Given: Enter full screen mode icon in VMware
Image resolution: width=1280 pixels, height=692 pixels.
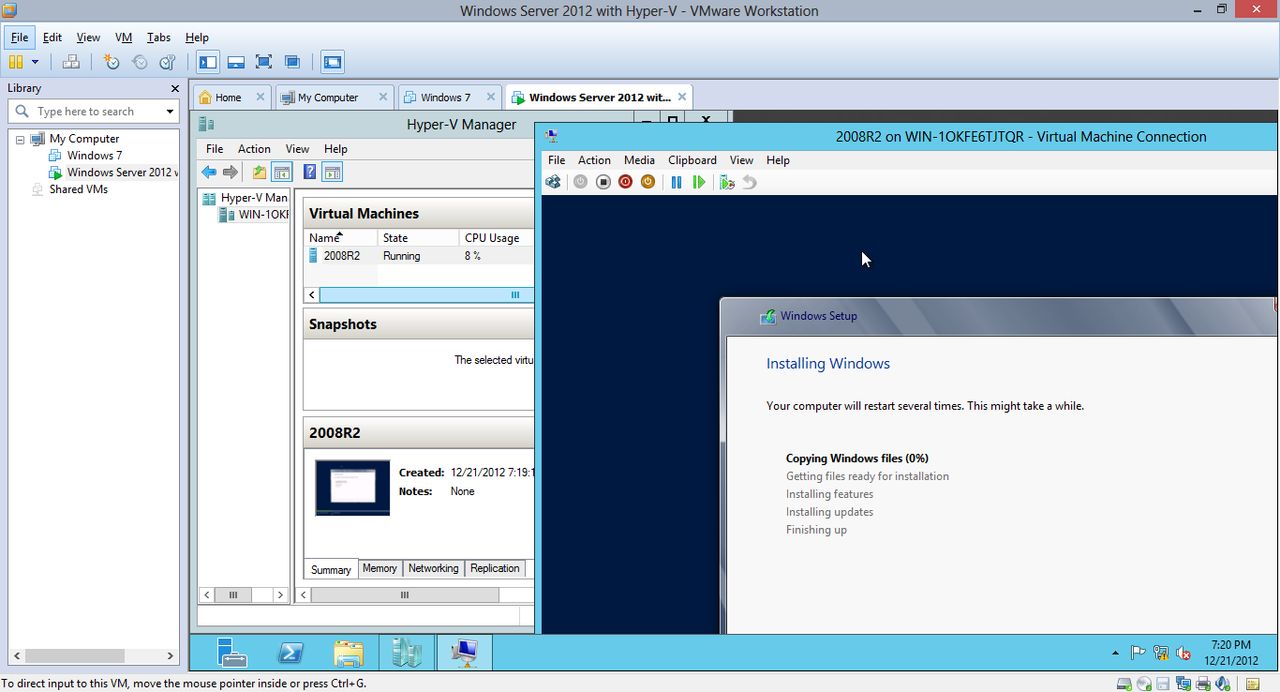Looking at the screenshot, I should [264, 62].
